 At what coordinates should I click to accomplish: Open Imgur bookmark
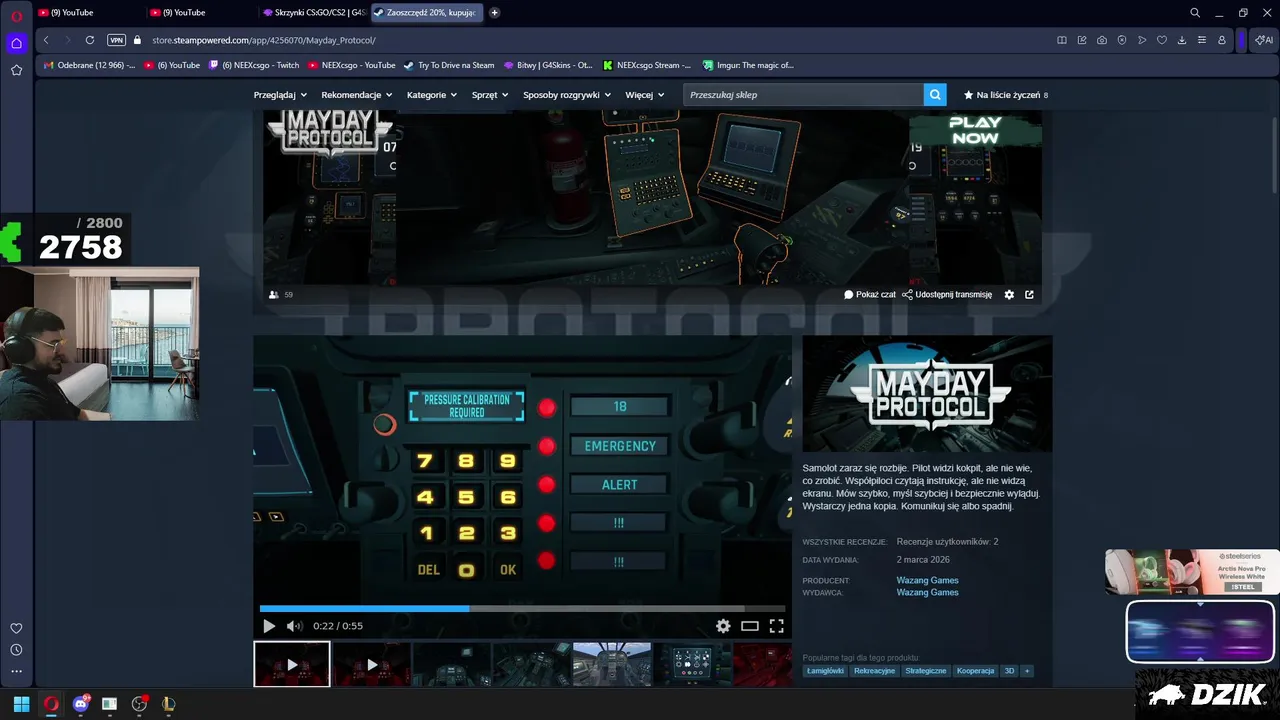pyautogui.click(x=747, y=65)
